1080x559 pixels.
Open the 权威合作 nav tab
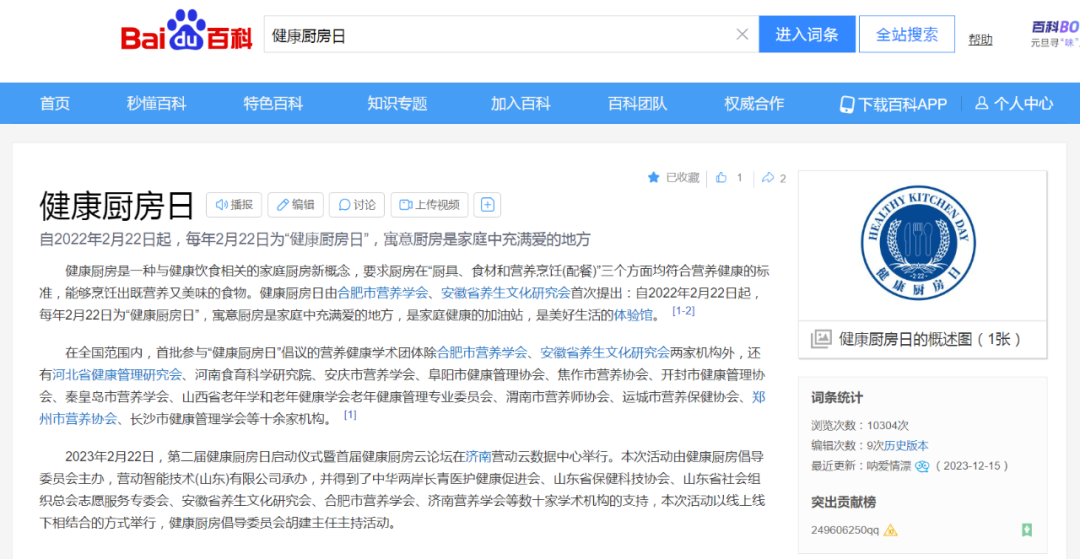pos(754,103)
